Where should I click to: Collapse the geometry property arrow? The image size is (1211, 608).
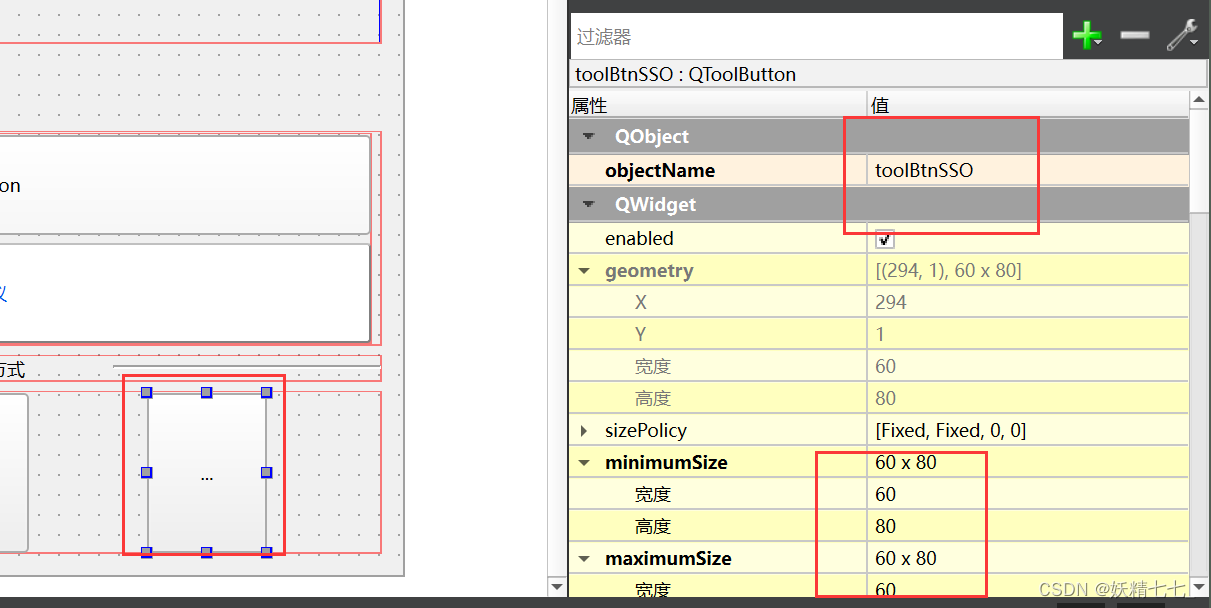pyautogui.click(x=585, y=271)
